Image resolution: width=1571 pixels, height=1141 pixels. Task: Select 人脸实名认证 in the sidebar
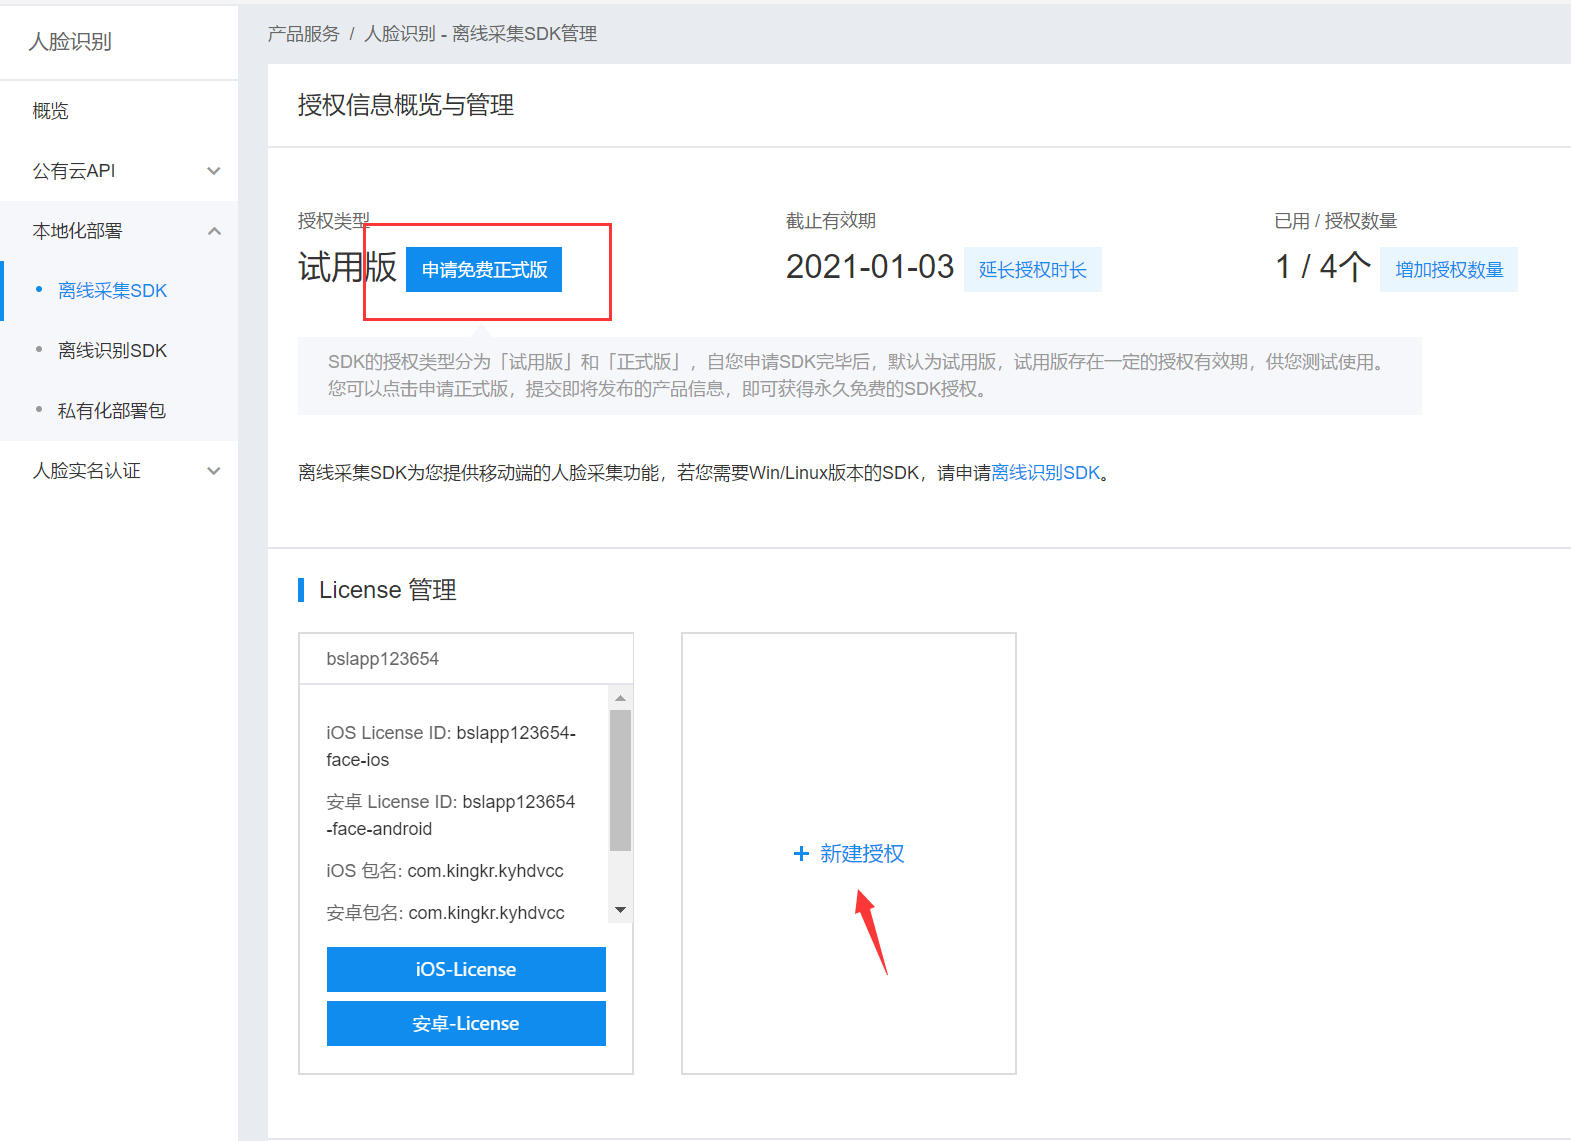(87, 471)
